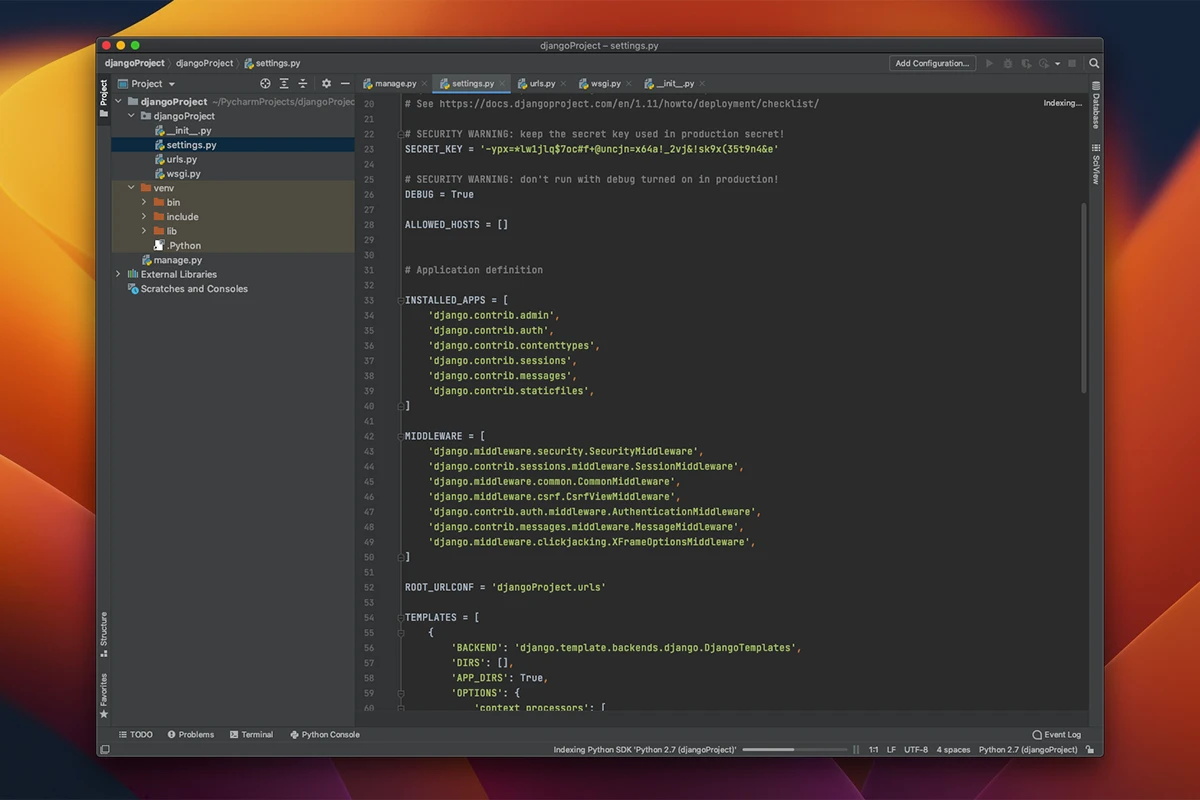Expand External Libraries node
The image size is (1200, 800).
tap(118, 274)
